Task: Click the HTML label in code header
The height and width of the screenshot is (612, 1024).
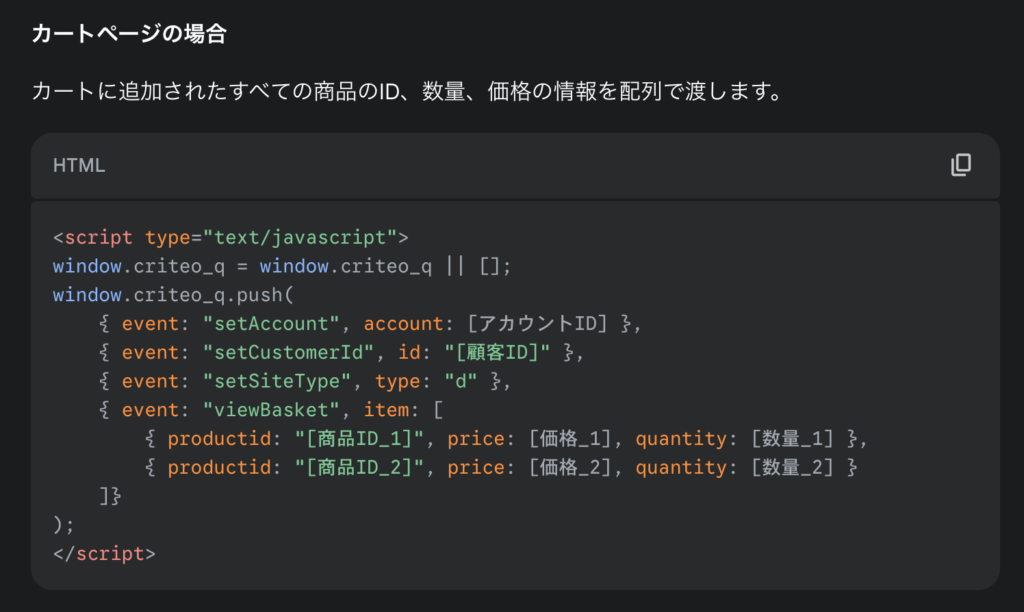Action: 79,166
